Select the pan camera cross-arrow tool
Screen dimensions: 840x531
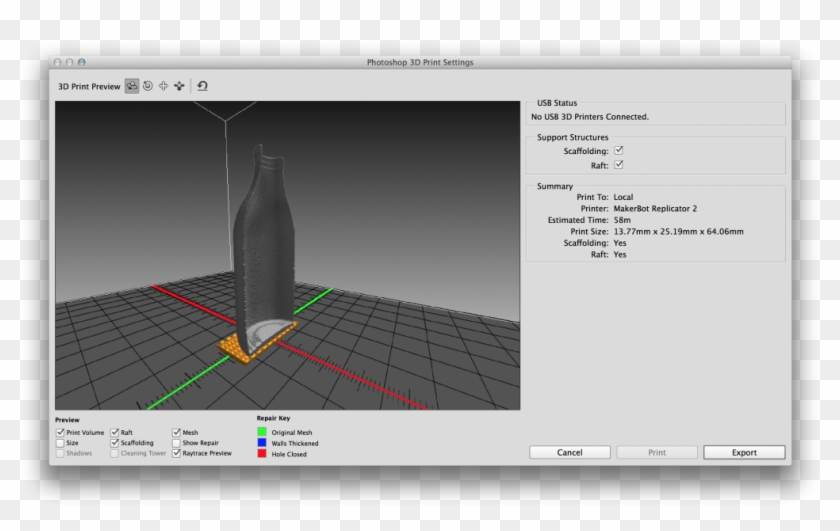coord(163,86)
